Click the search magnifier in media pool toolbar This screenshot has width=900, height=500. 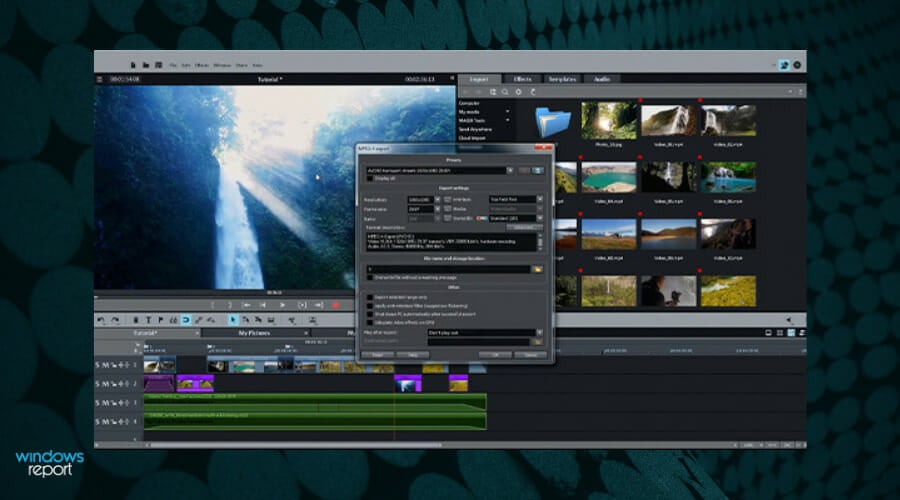tap(505, 92)
